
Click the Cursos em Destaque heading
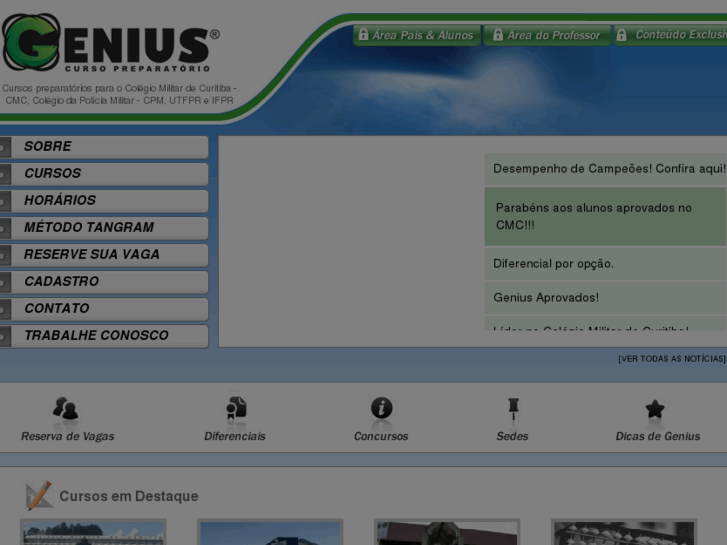129,496
